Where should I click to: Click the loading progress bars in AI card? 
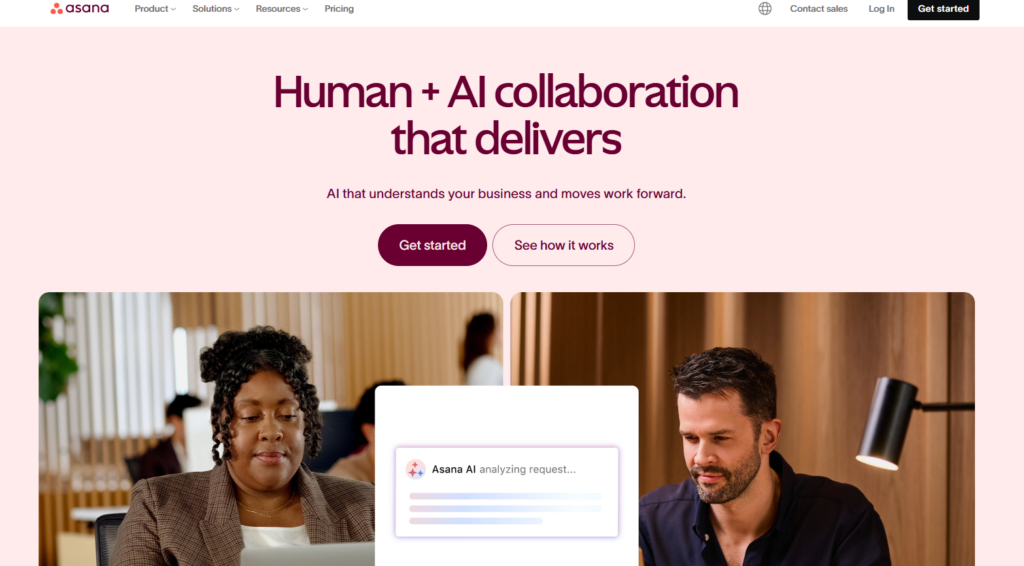tap(505, 509)
